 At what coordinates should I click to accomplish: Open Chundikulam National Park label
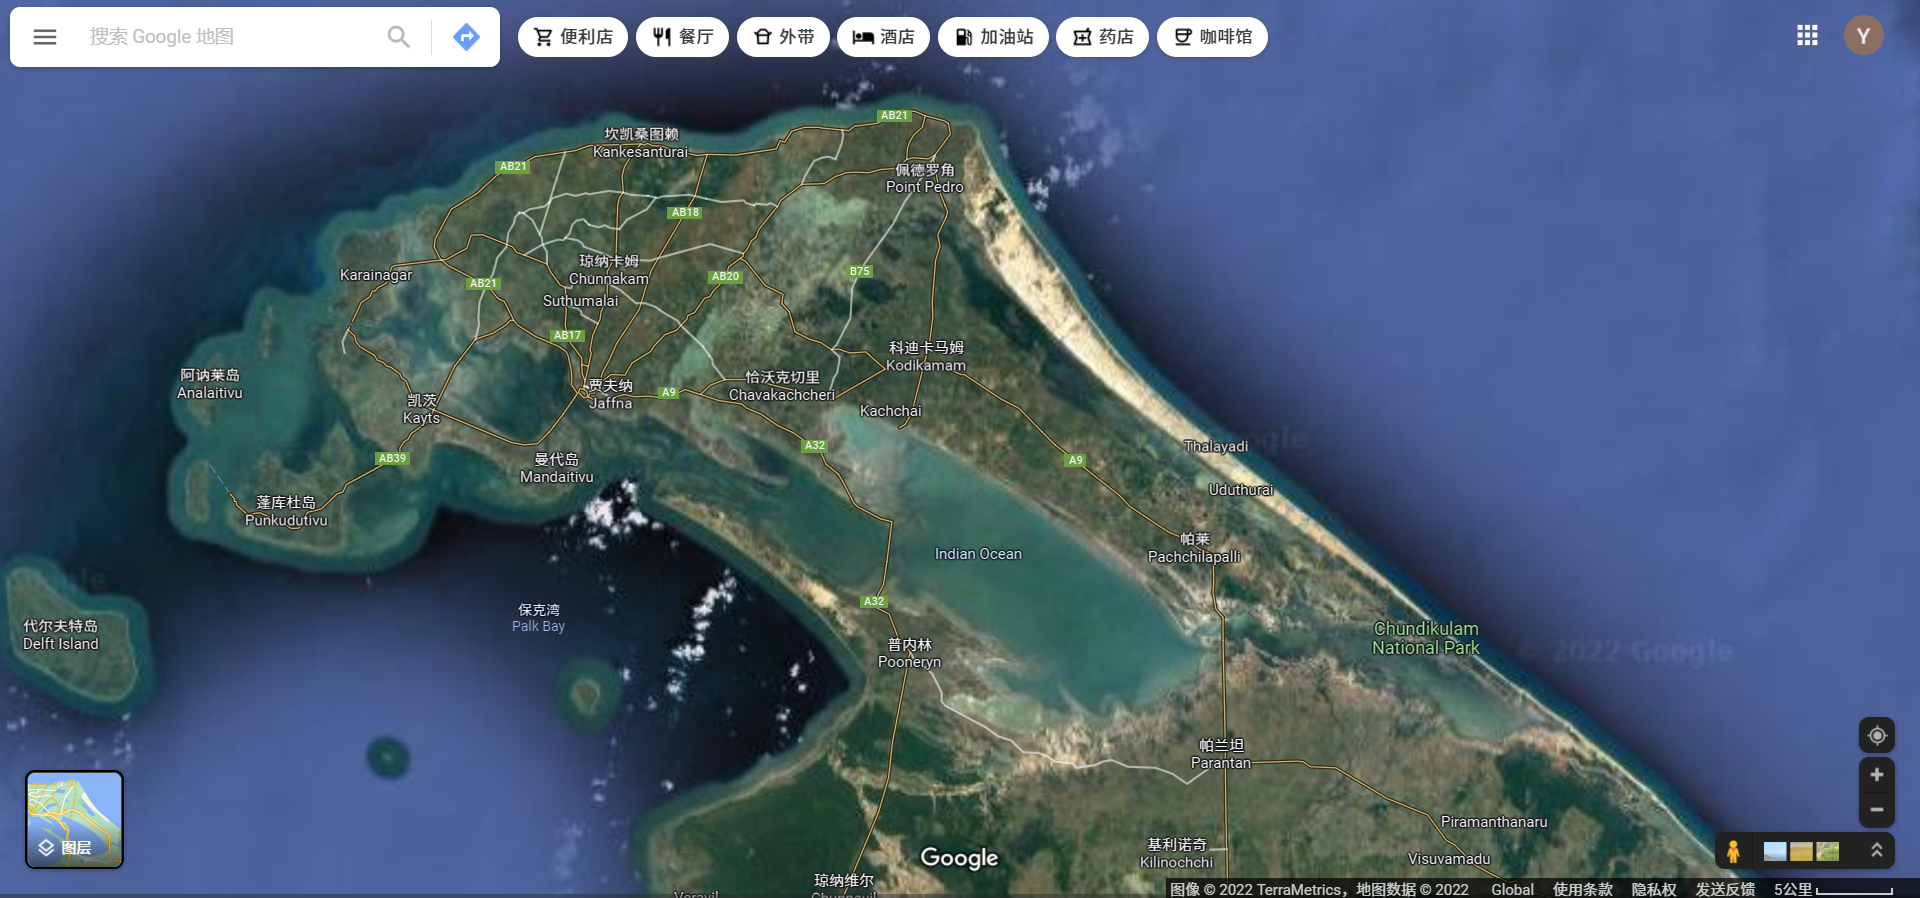1426,638
